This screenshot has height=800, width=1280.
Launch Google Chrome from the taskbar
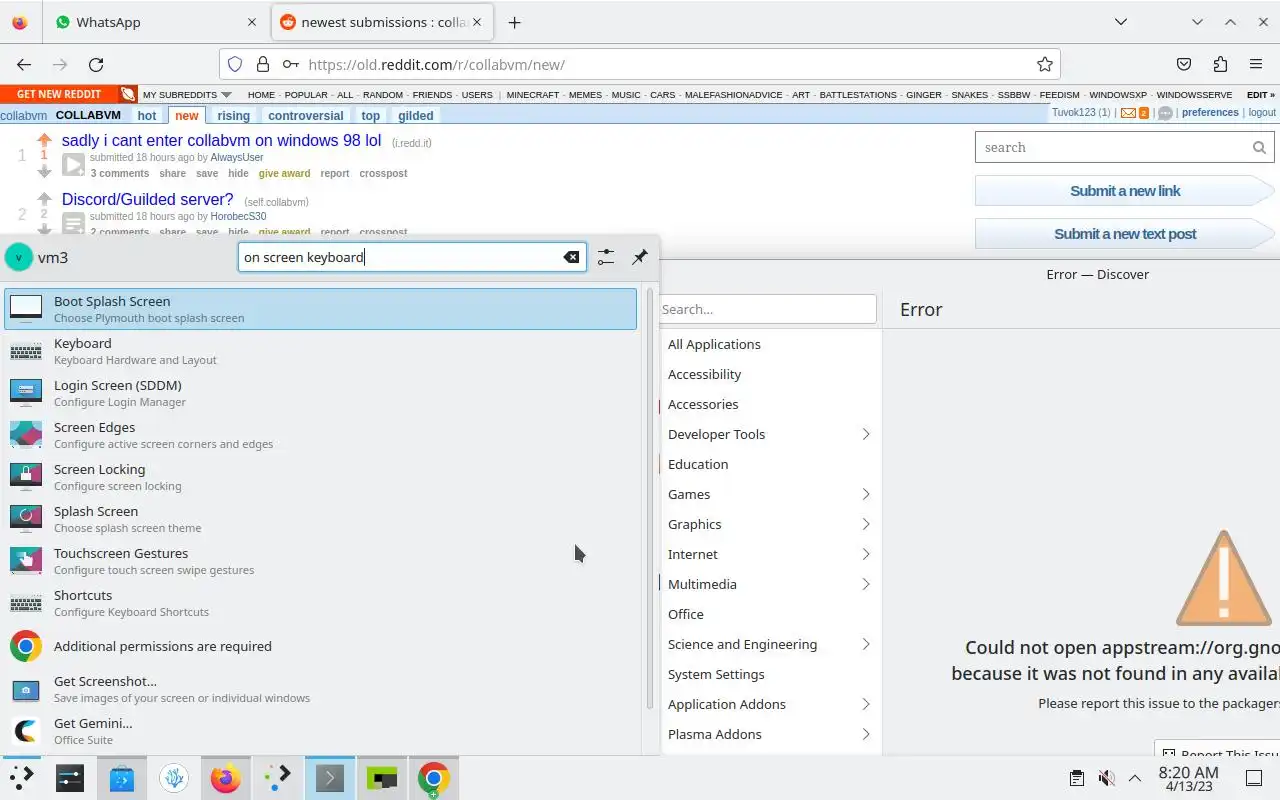tap(434, 777)
